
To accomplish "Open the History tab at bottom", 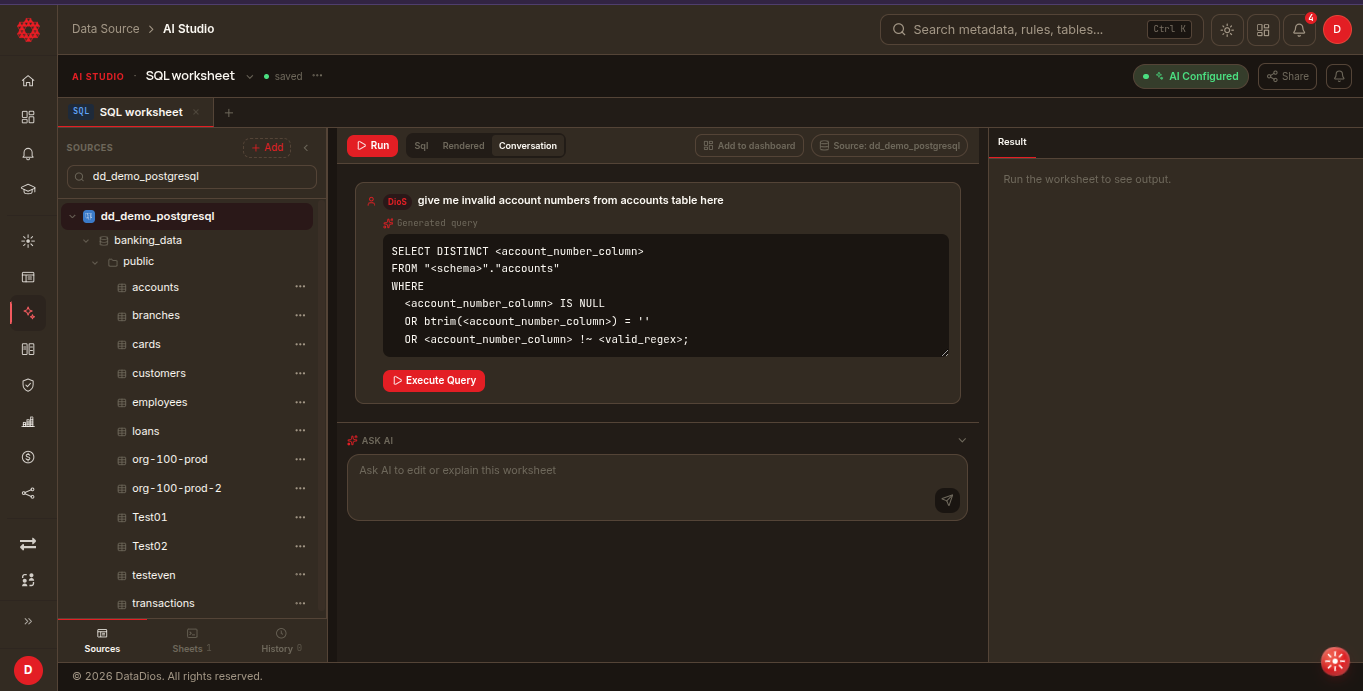I will [281, 640].
